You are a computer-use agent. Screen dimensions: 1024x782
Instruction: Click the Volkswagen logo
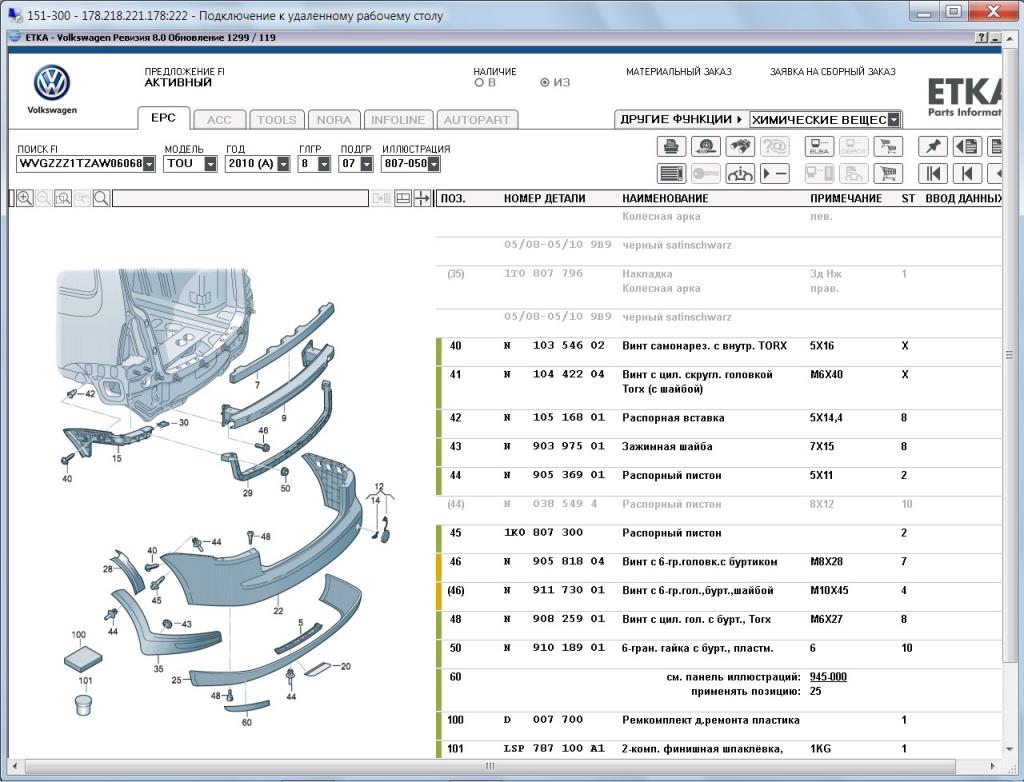[x=52, y=83]
